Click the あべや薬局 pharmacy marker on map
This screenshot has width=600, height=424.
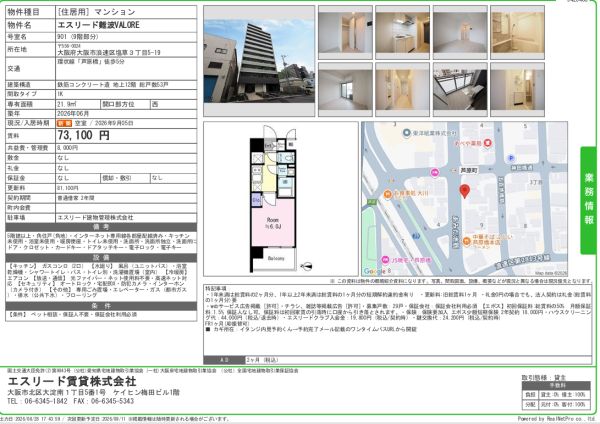(x=488, y=143)
